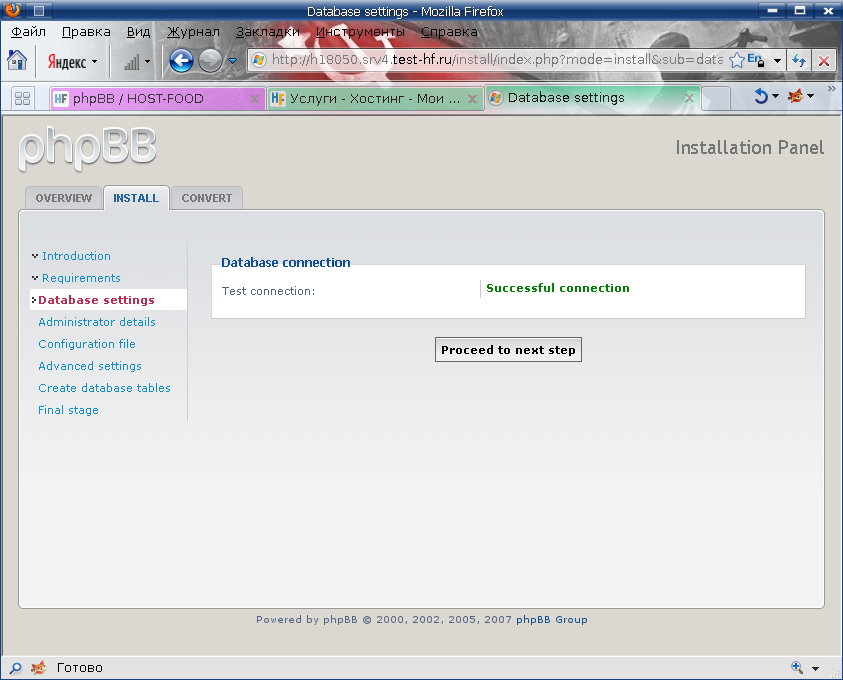Go back with the blue Back arrow
843x680 pixels.
click(x=181, y=61)
